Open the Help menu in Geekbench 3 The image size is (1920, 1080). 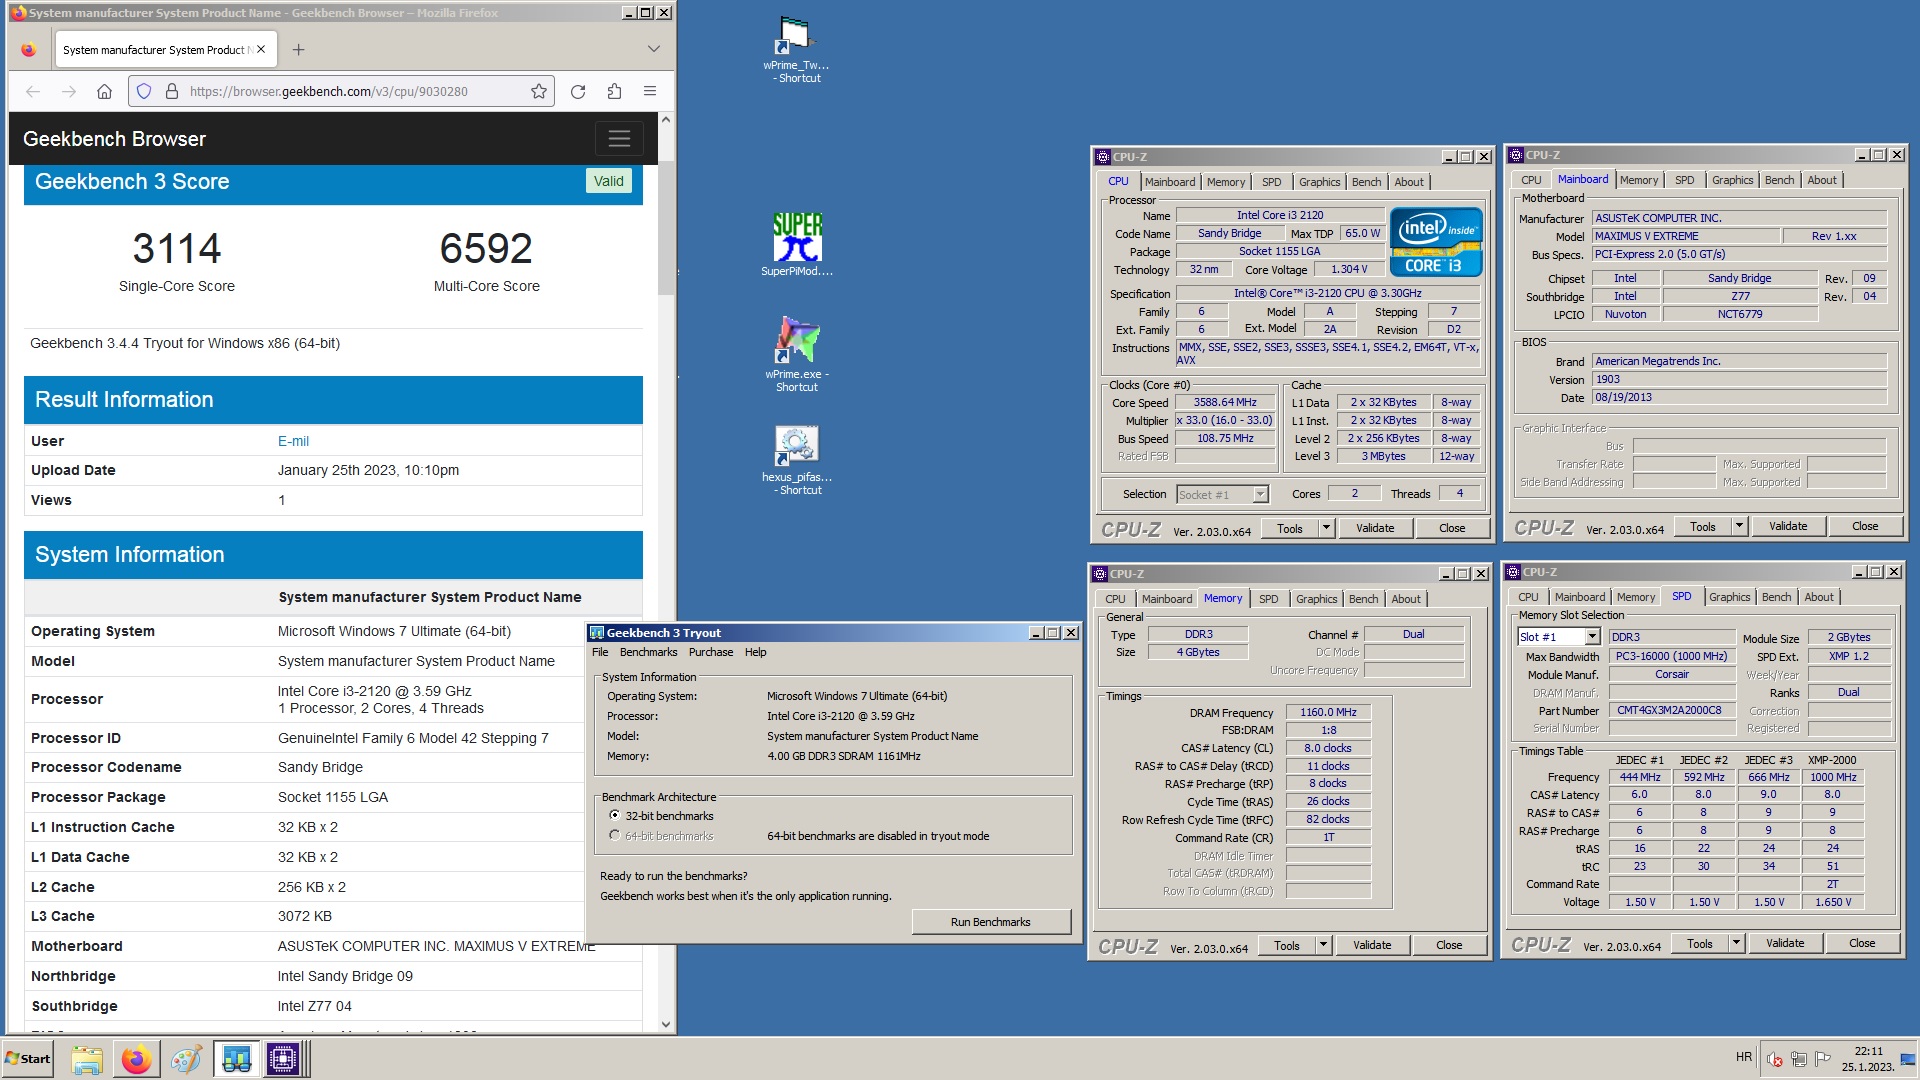click(755, 652)
